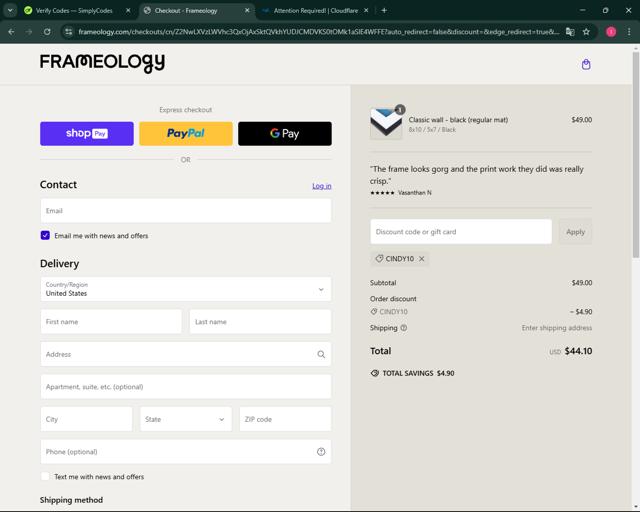
Task: Pay with PayPal button
Action: click(186, 134)
